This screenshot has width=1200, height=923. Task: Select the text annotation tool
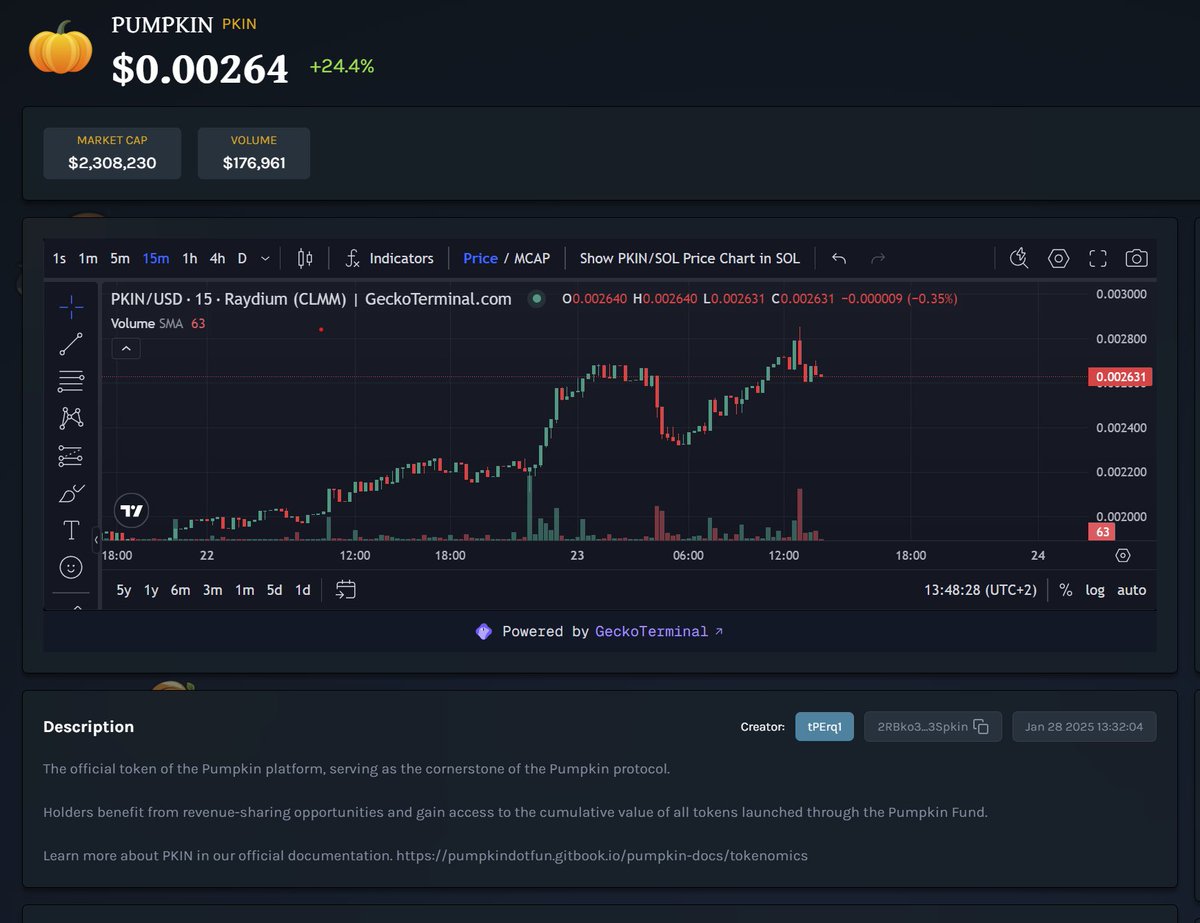coord(71,530)
